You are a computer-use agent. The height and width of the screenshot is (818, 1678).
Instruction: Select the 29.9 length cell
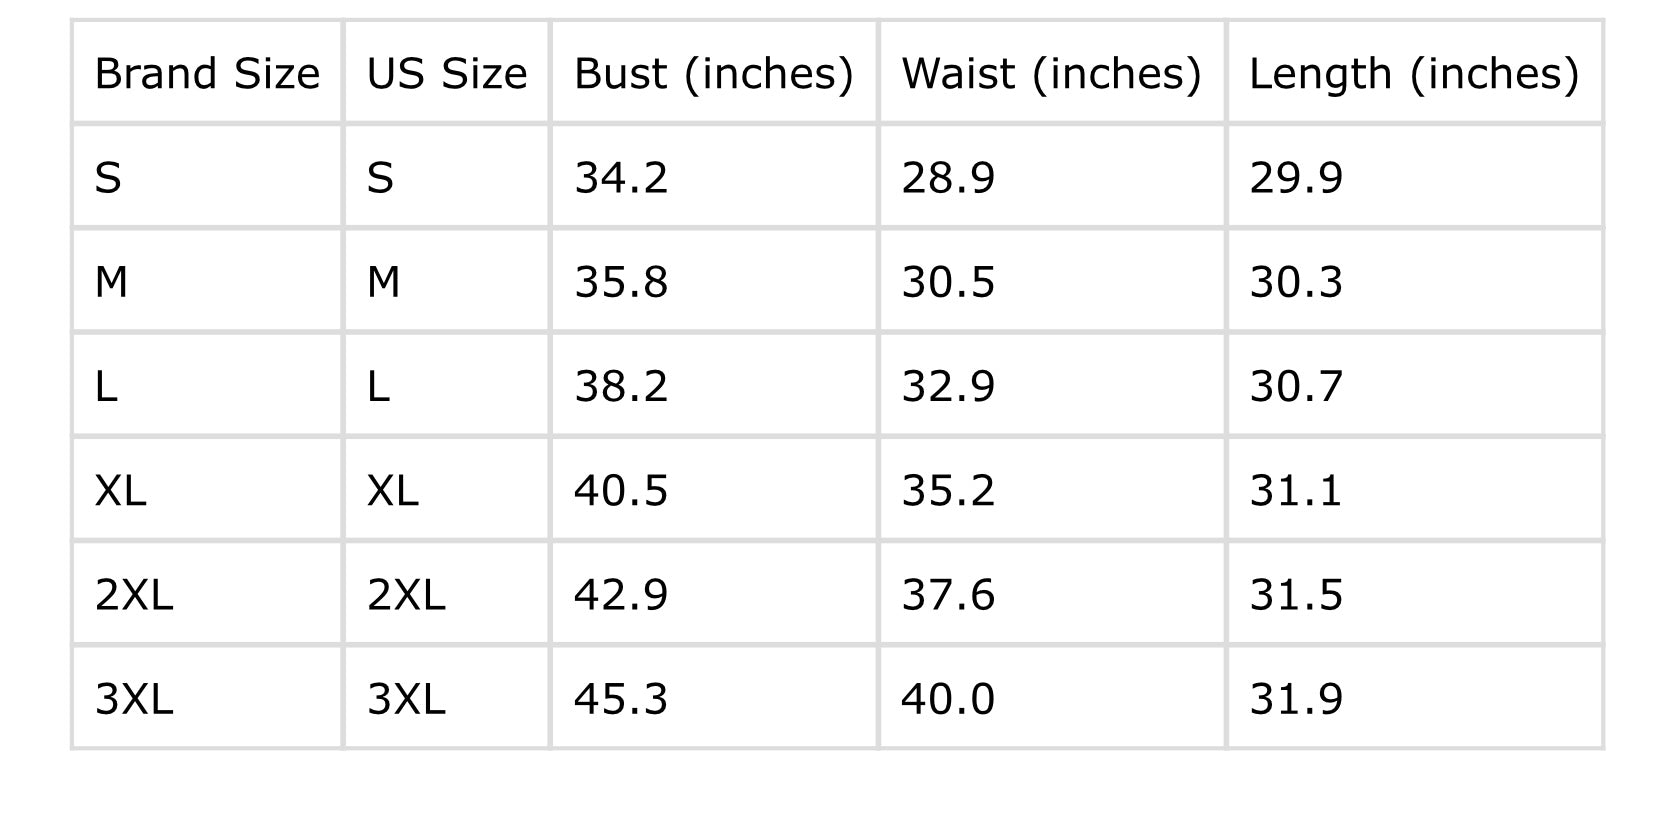pos(1415,178)
